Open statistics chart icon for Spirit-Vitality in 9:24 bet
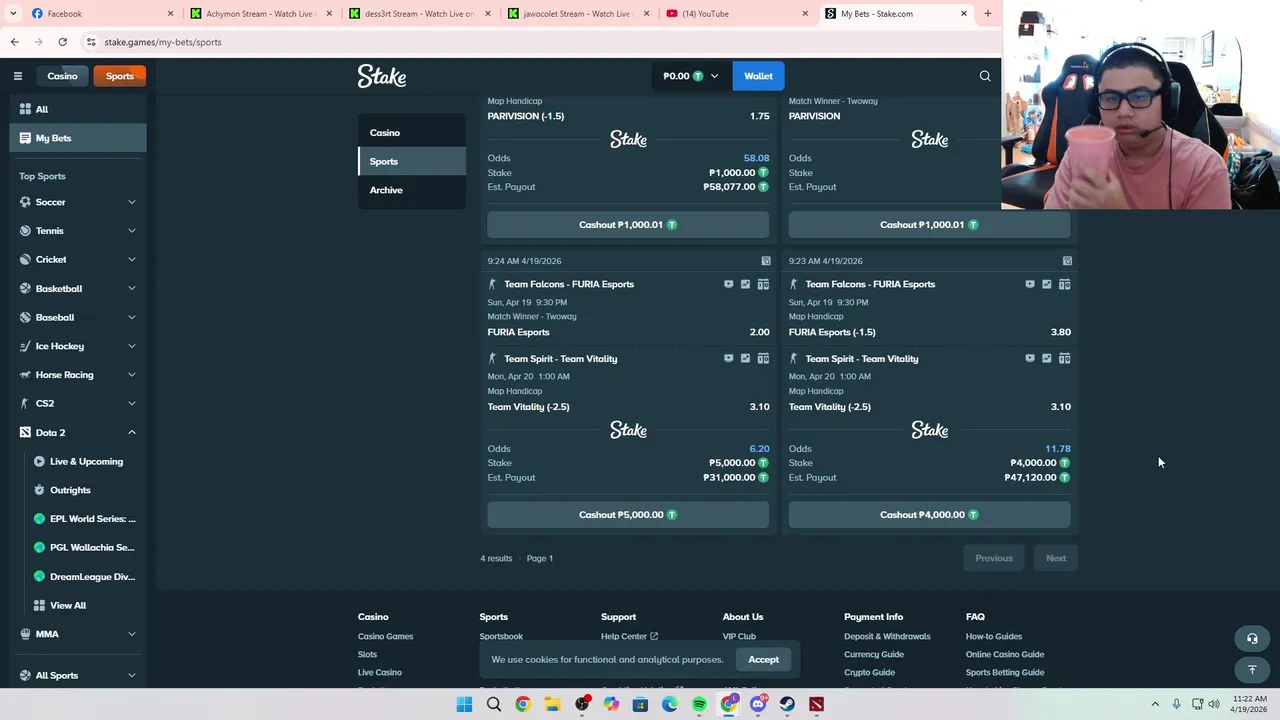This screenshot has width=1280, height=720. tap(745, 358)
